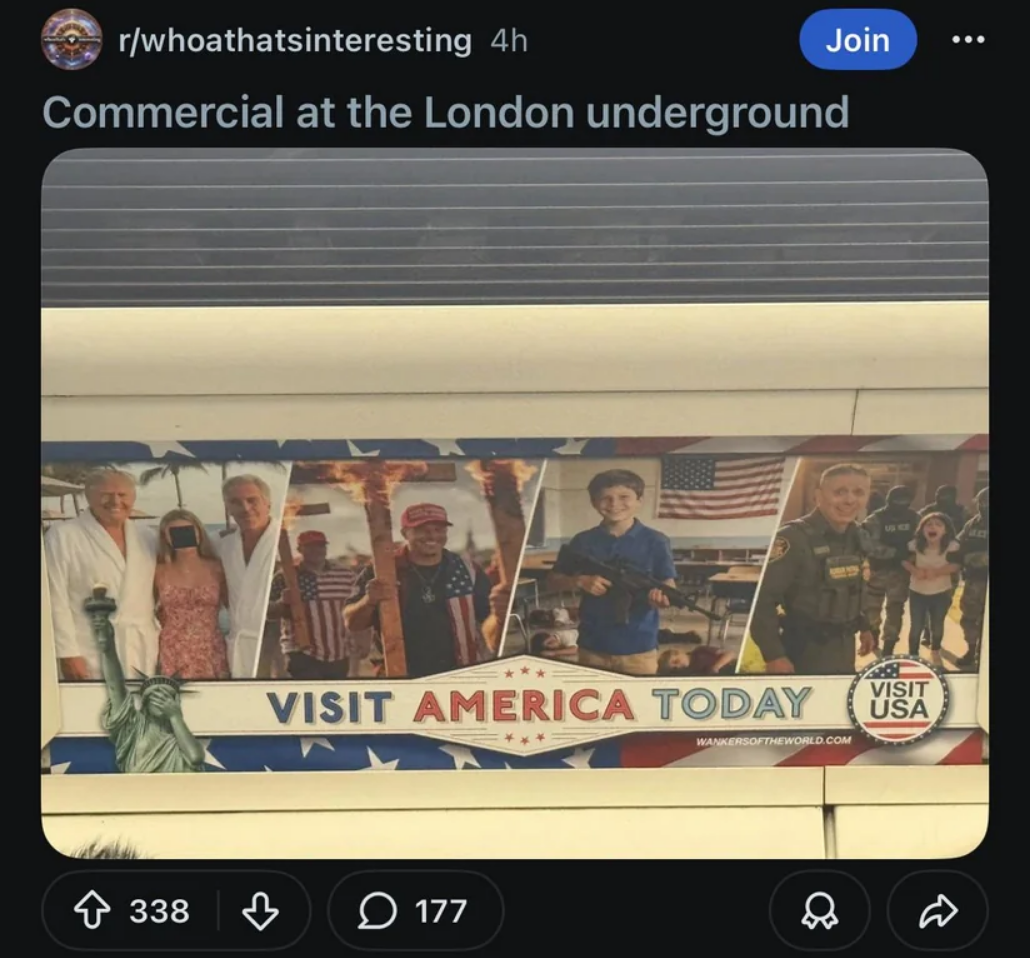Open comments via the speech bubble icon
The height and width of the screenshot is (958, 1030).
click(377, 911)
